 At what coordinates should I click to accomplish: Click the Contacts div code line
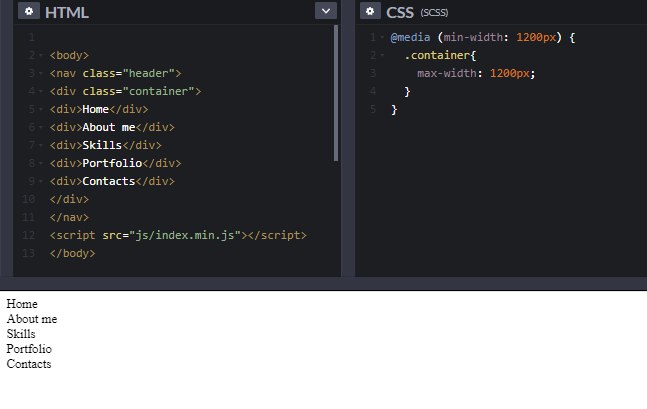(x=112, y=181)
